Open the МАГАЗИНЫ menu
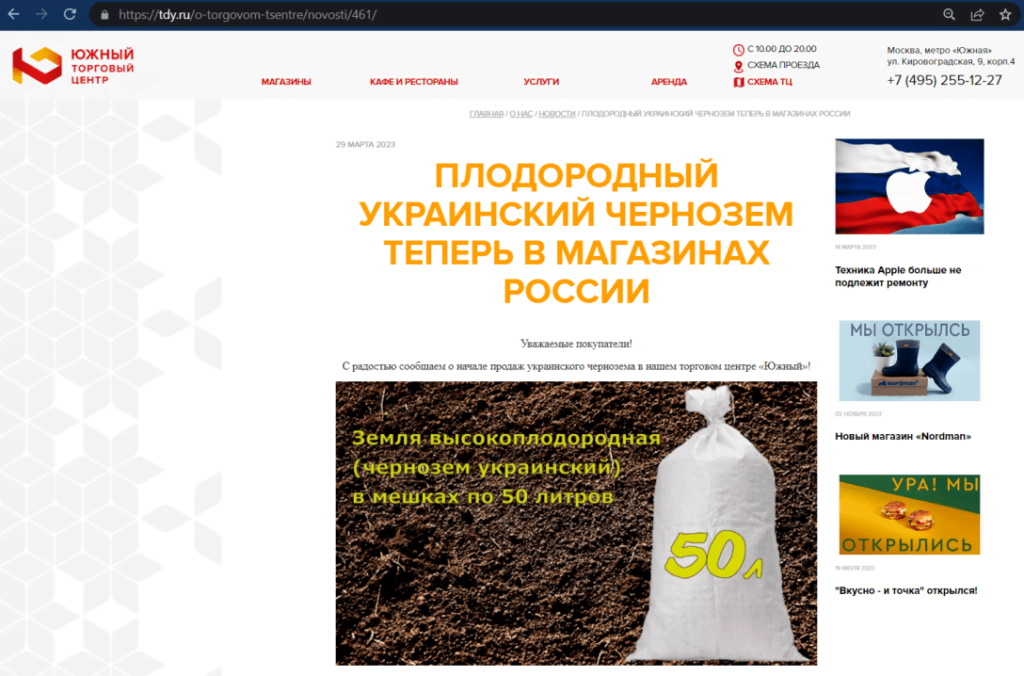Screen dimensions: 1024x676 pos(289,82)
